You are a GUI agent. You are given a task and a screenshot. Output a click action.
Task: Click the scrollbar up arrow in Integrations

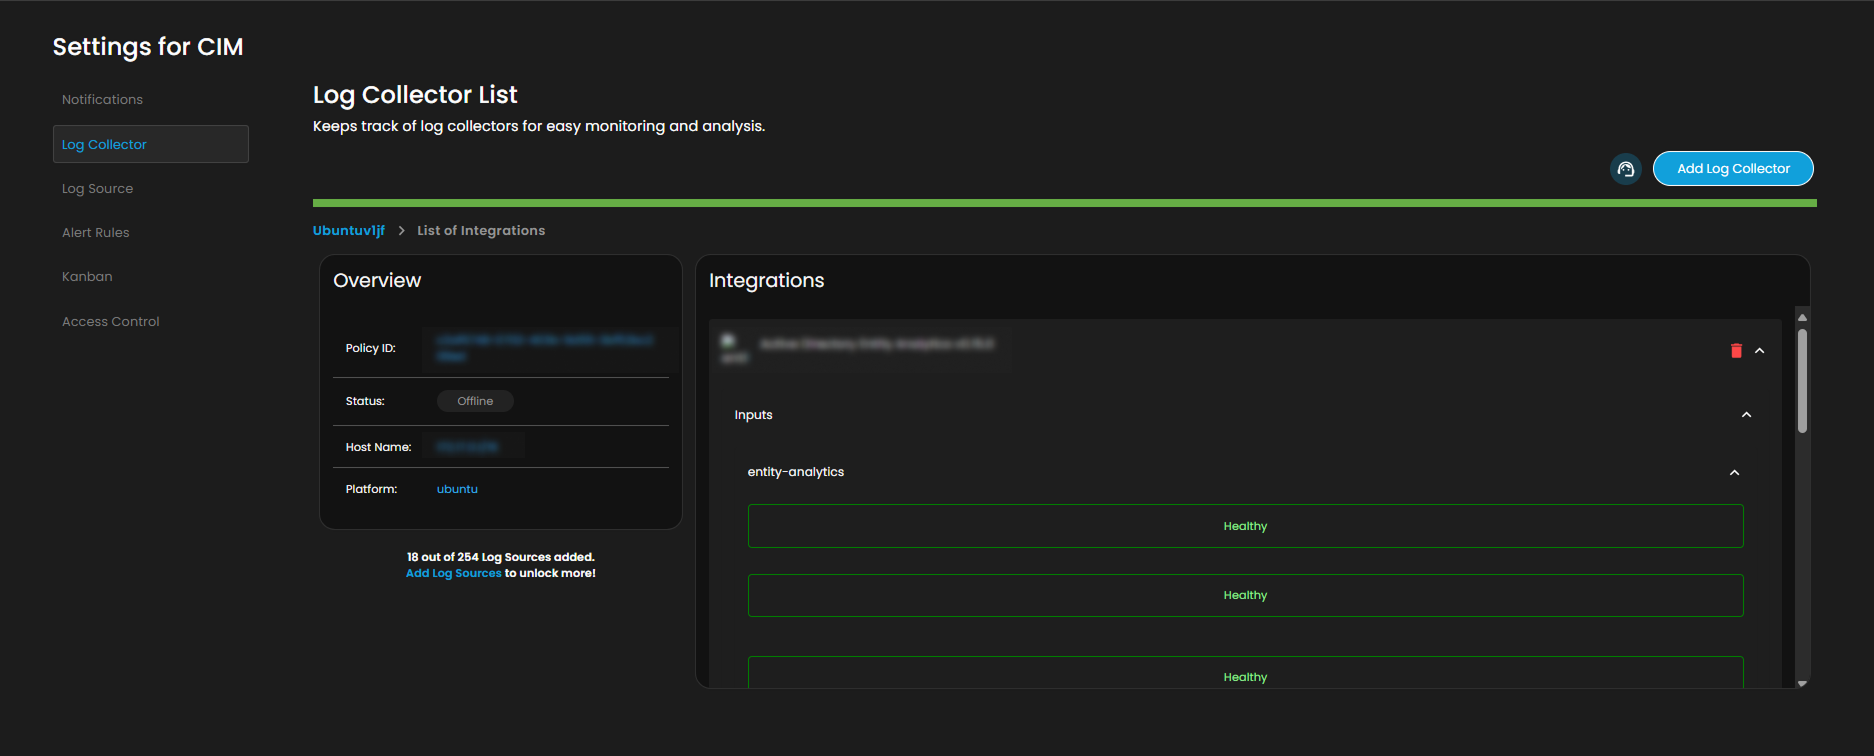(x=1802, y=317)
